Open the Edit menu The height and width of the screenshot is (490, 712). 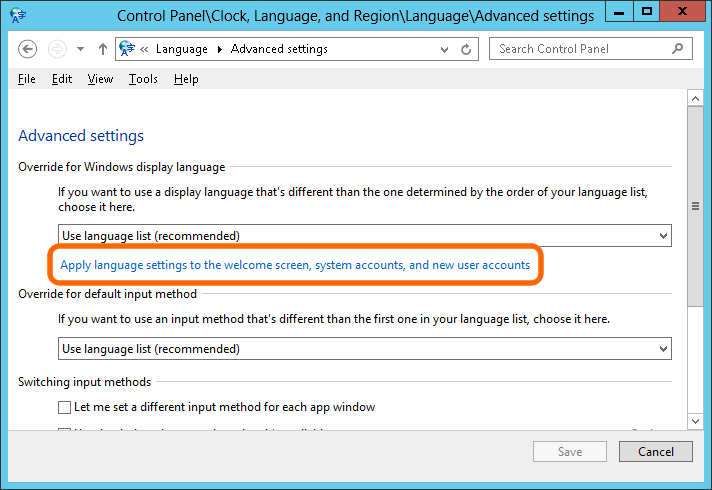tap(62, 79)
